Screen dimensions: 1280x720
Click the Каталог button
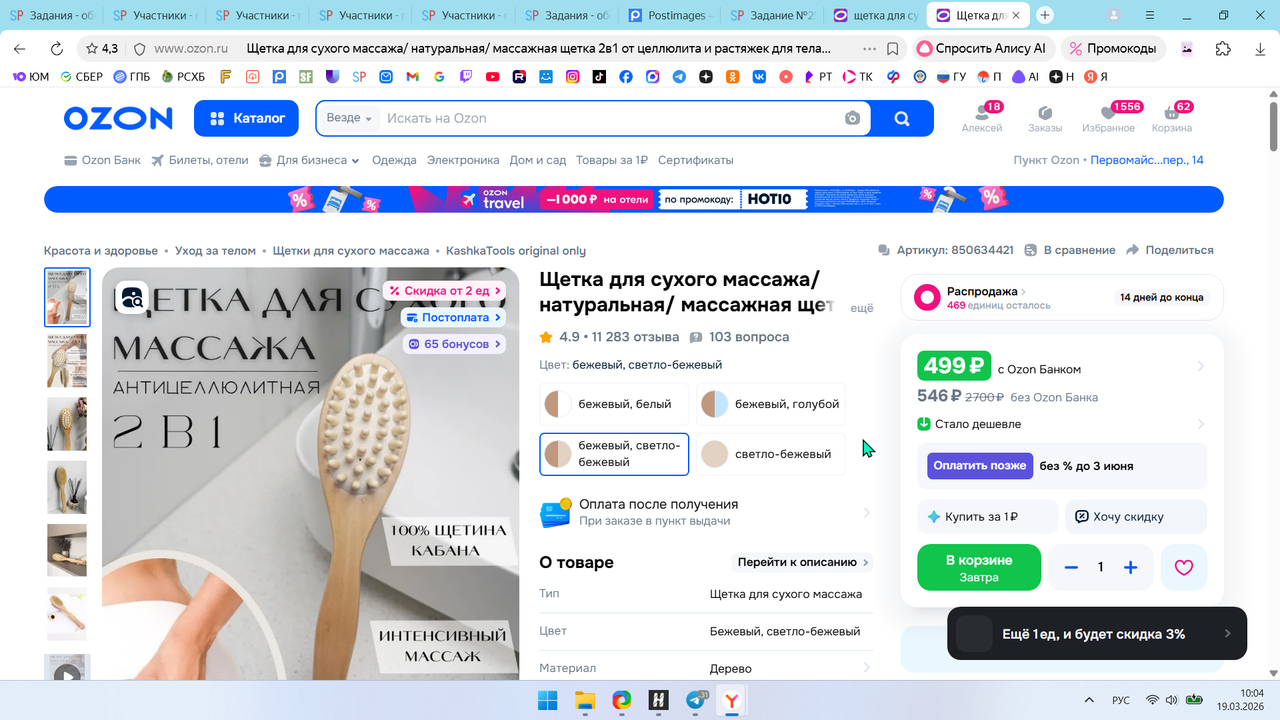point(246,118)
